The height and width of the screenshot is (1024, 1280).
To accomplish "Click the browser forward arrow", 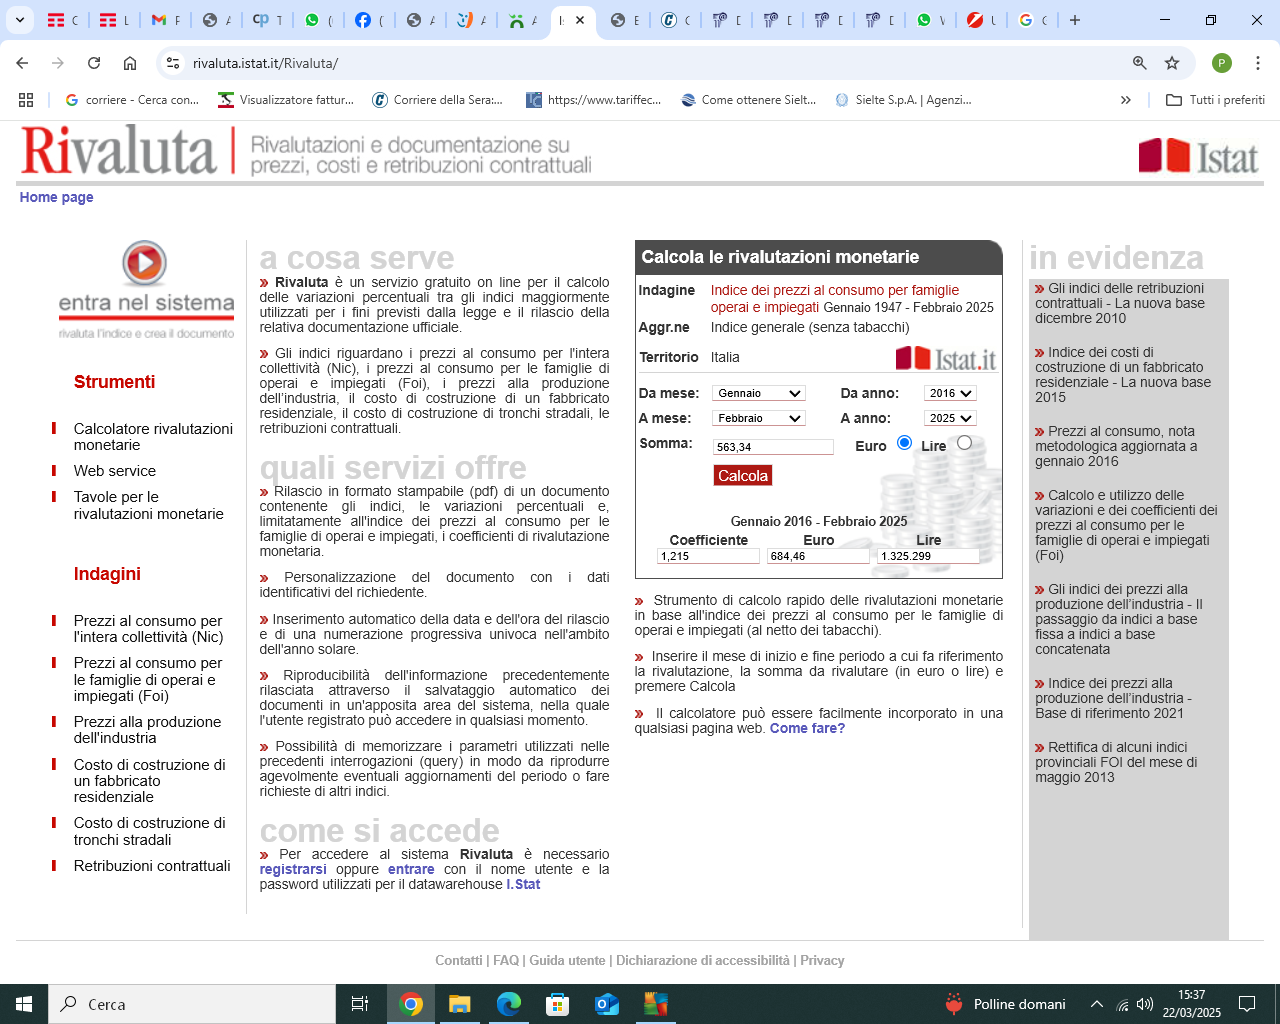I will point(58,63).
